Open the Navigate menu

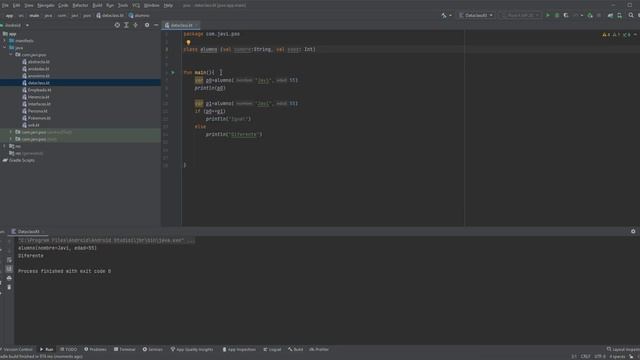(x=46, y=5)
